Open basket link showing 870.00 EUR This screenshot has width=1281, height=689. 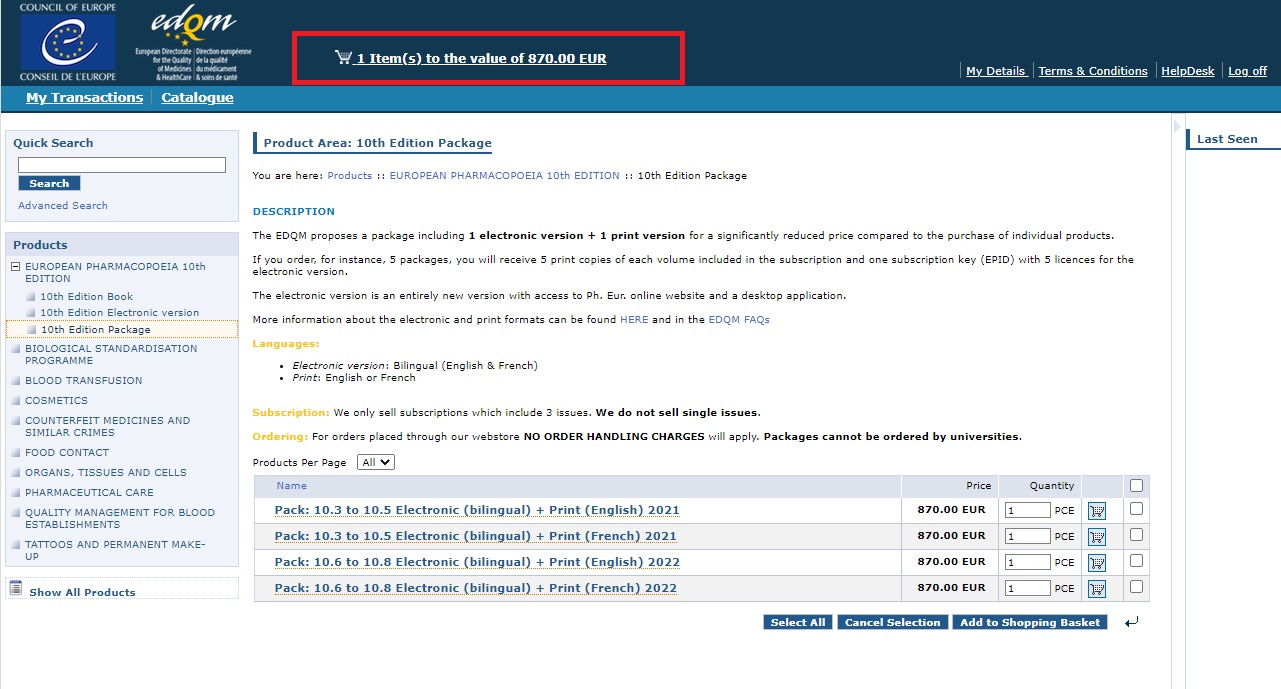481,58
